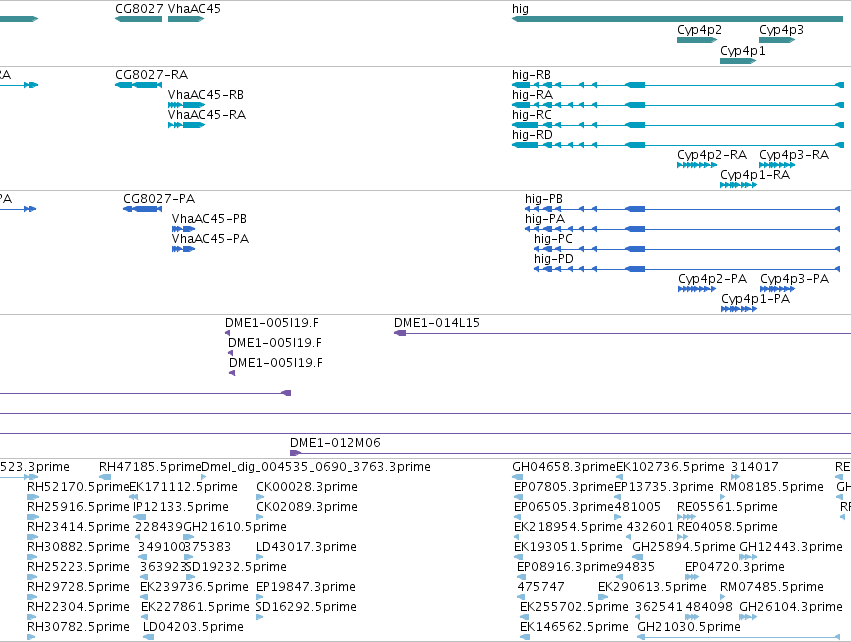Click transcript Cyp4p2-RA

pos(697,165)
